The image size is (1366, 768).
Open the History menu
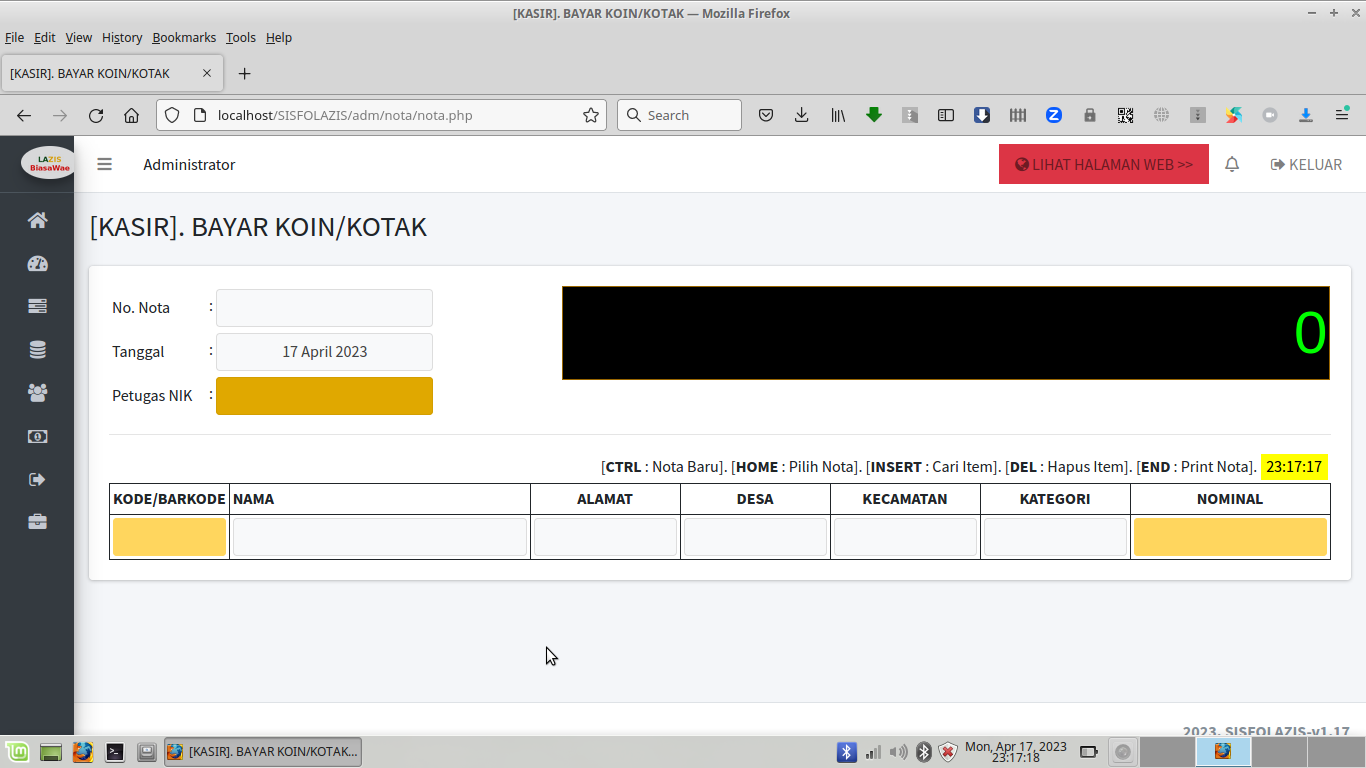(122, 37)
